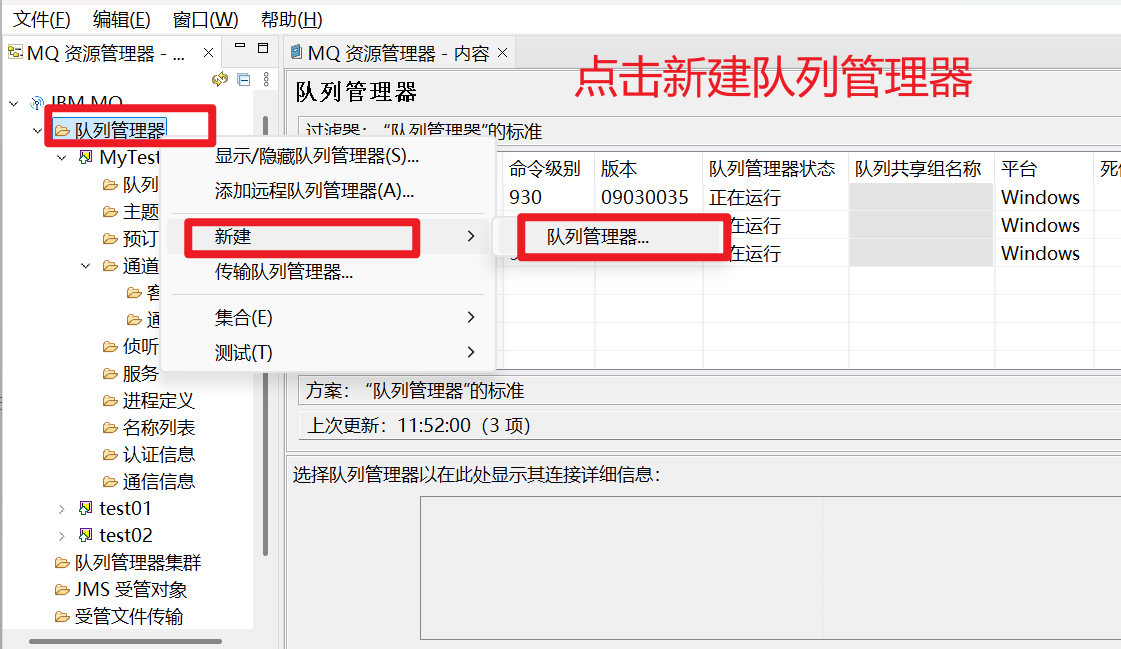The width and height of the screenshot is (1121, 649).
Task: Click the 队列管理器集群 folder icon
Action: pyautogui.click(x=62, y=563)
